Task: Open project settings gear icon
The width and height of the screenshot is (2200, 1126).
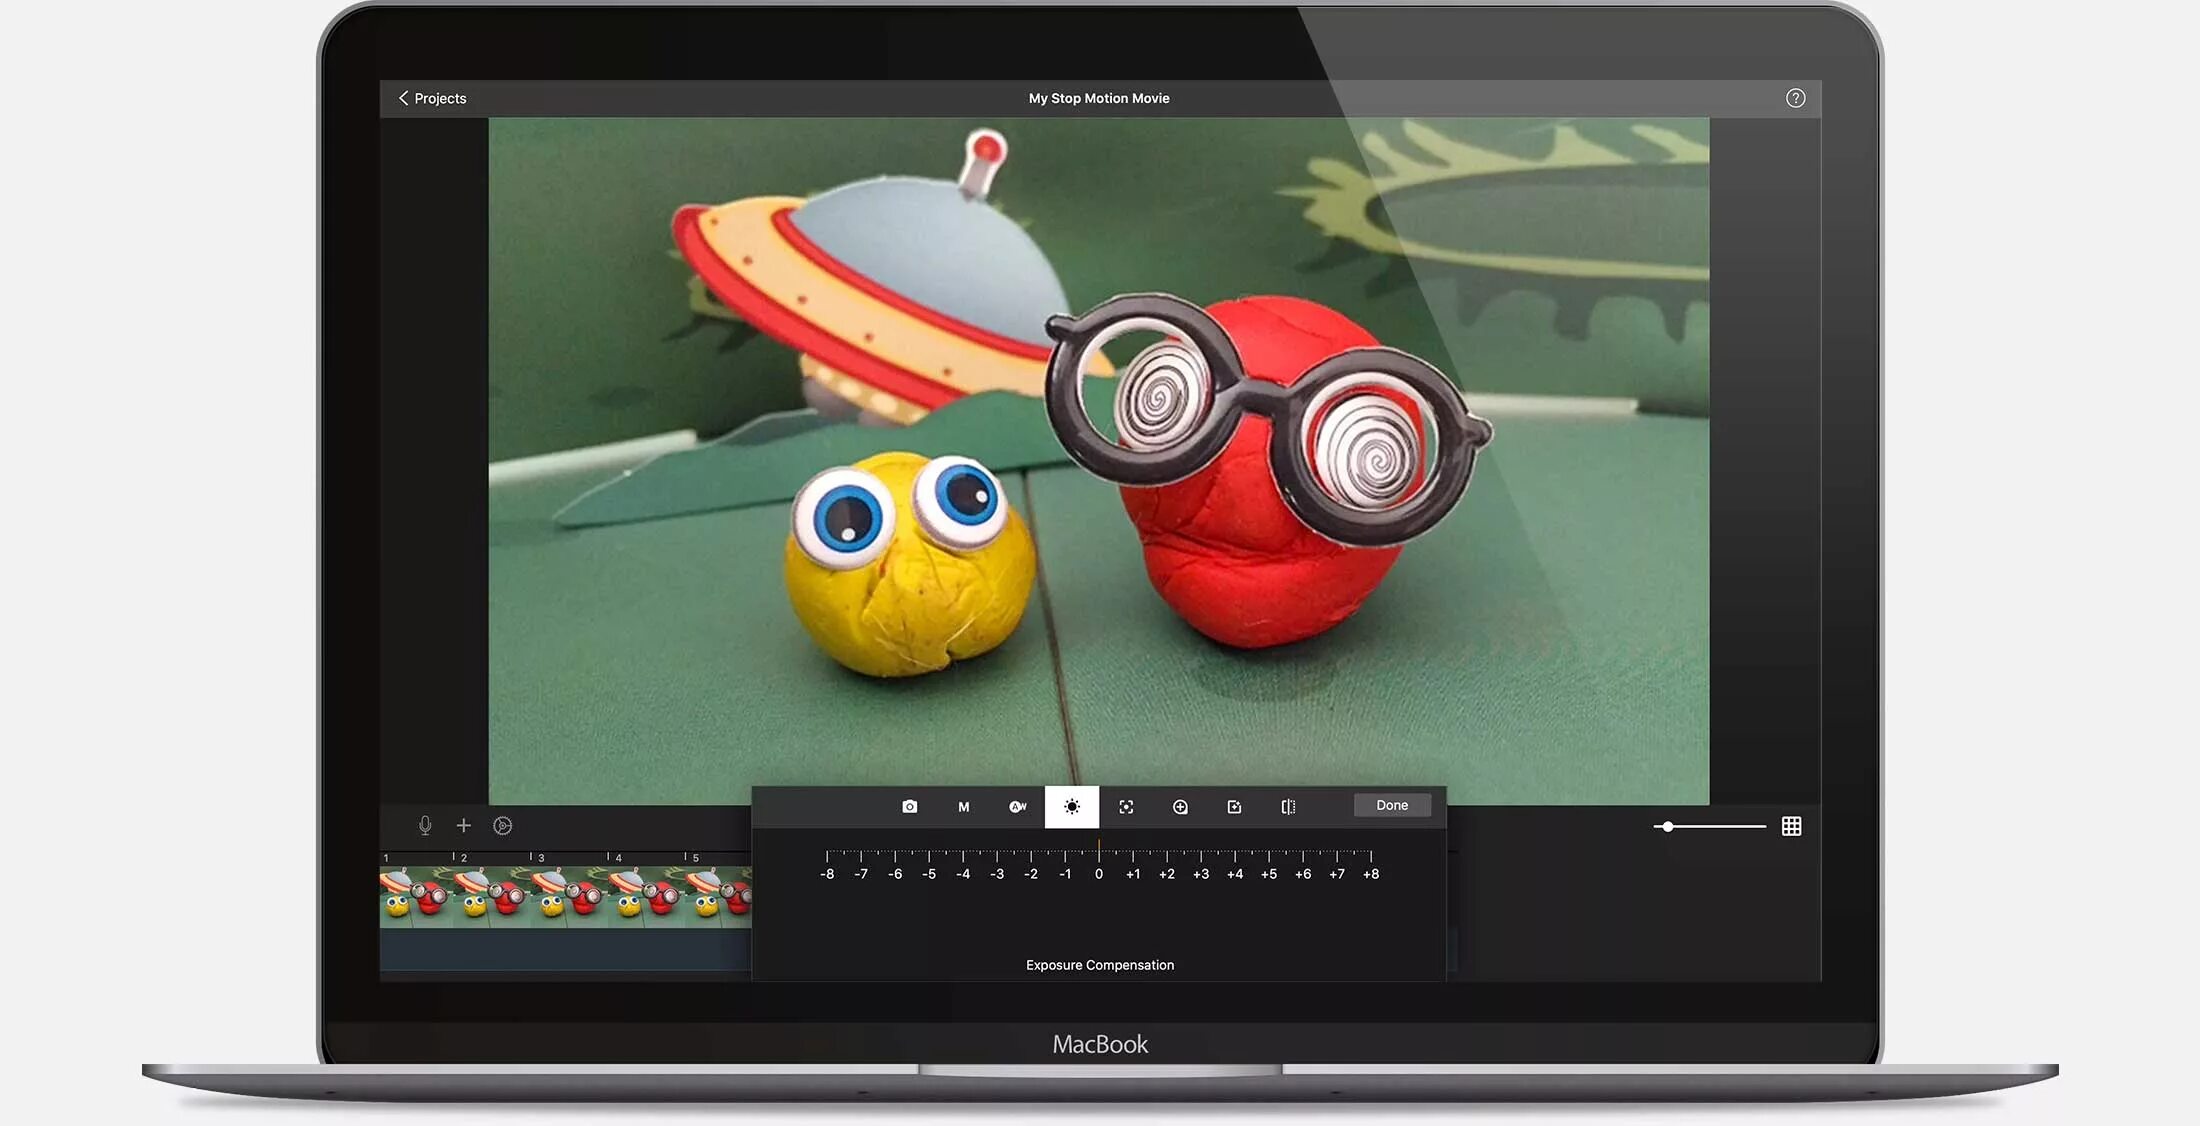Action: 503,826
